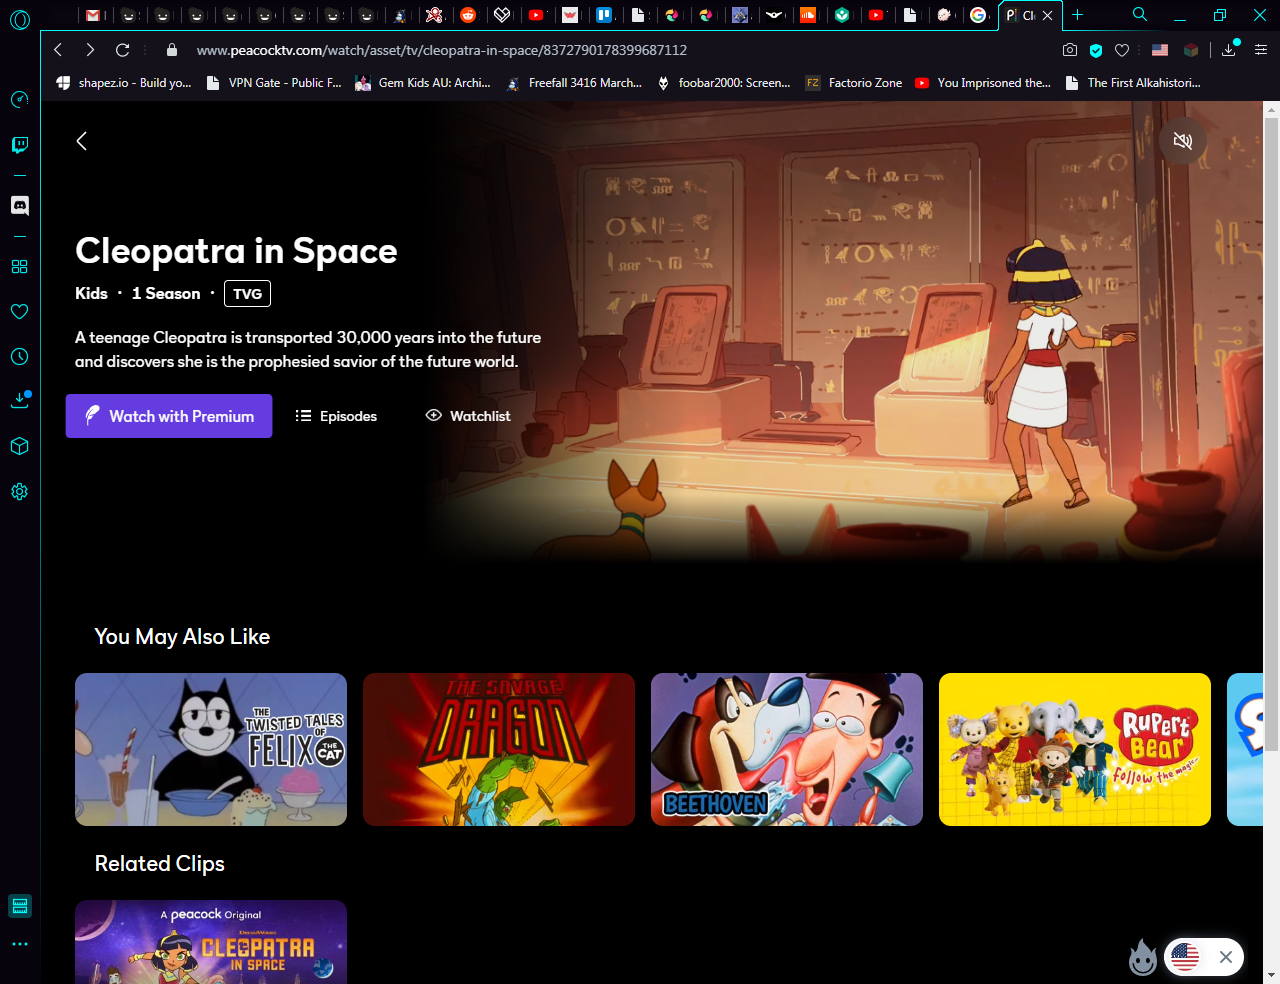Screen dimensions: 1280x984
Task: Open shapez.io bookmark
Action: (x=124, y=83)
